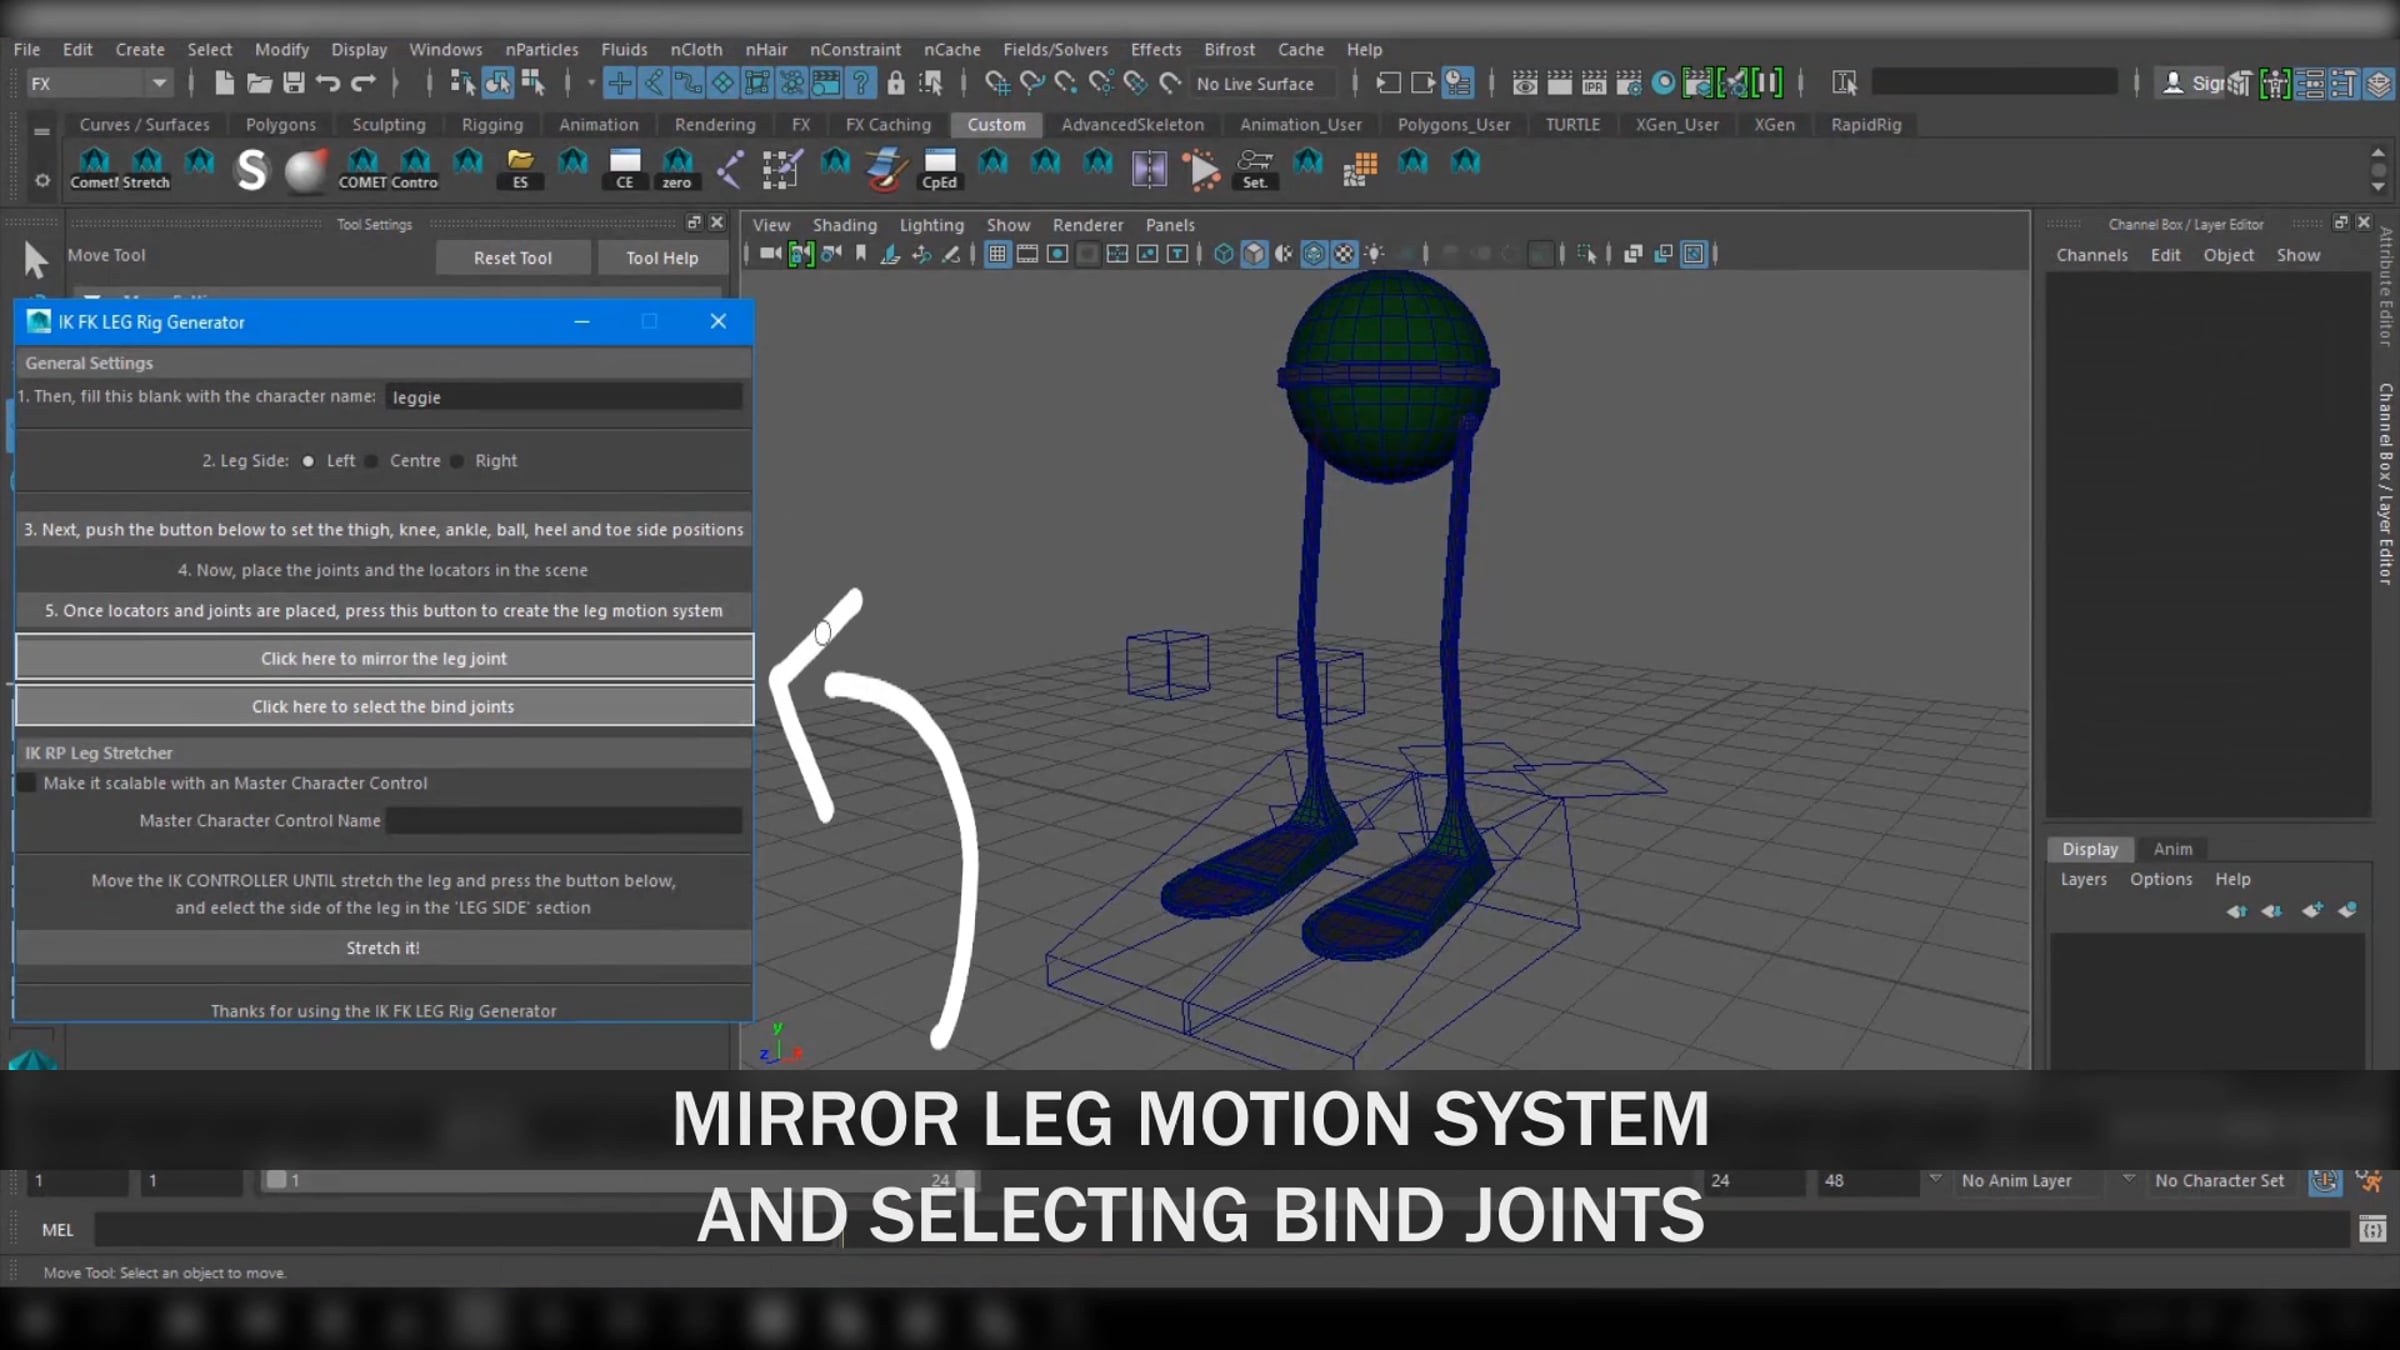2400x1350 pixels.
Task: Click the New Scene icon
Action: pyautogui.click(x=224, y=83)
